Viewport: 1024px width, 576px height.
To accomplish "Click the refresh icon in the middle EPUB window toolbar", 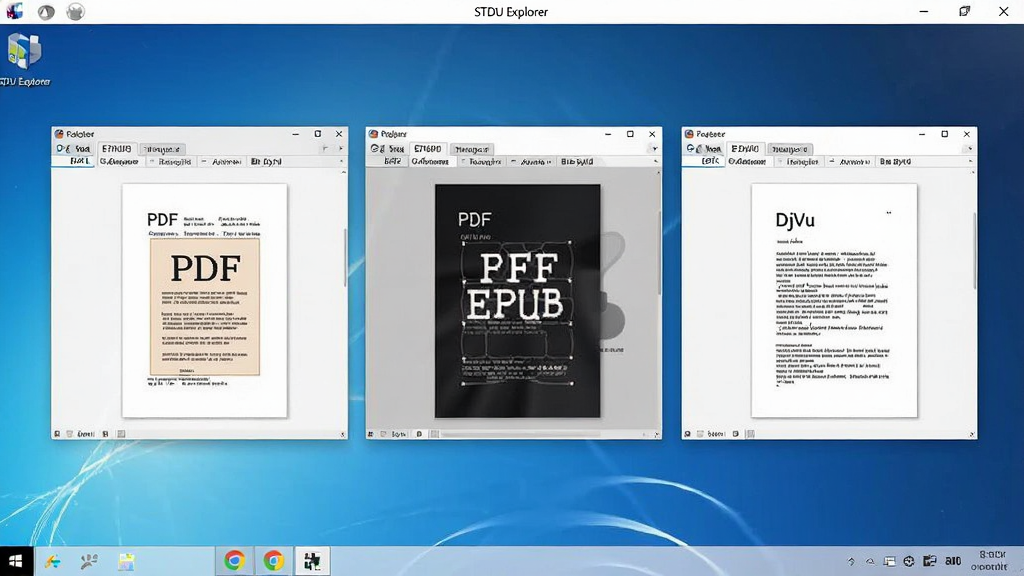I will click(x=377, y=149).
